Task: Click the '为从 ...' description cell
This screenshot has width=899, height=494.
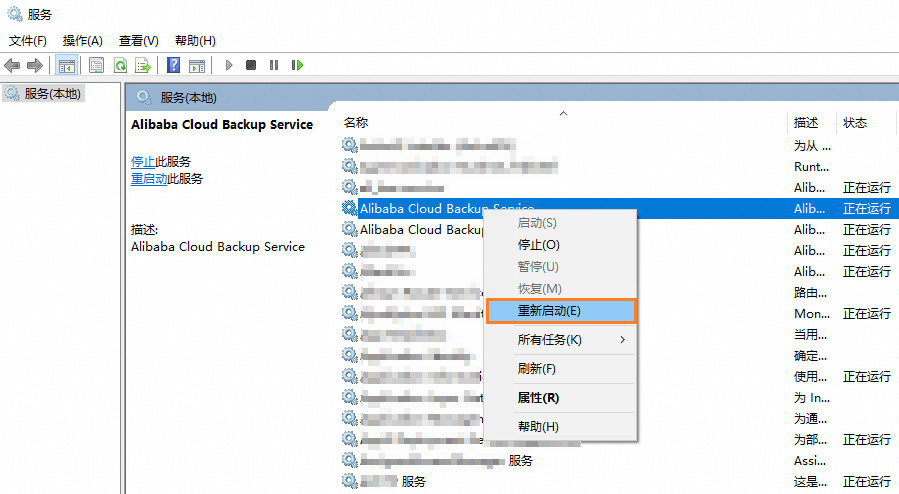Action: 812,146
